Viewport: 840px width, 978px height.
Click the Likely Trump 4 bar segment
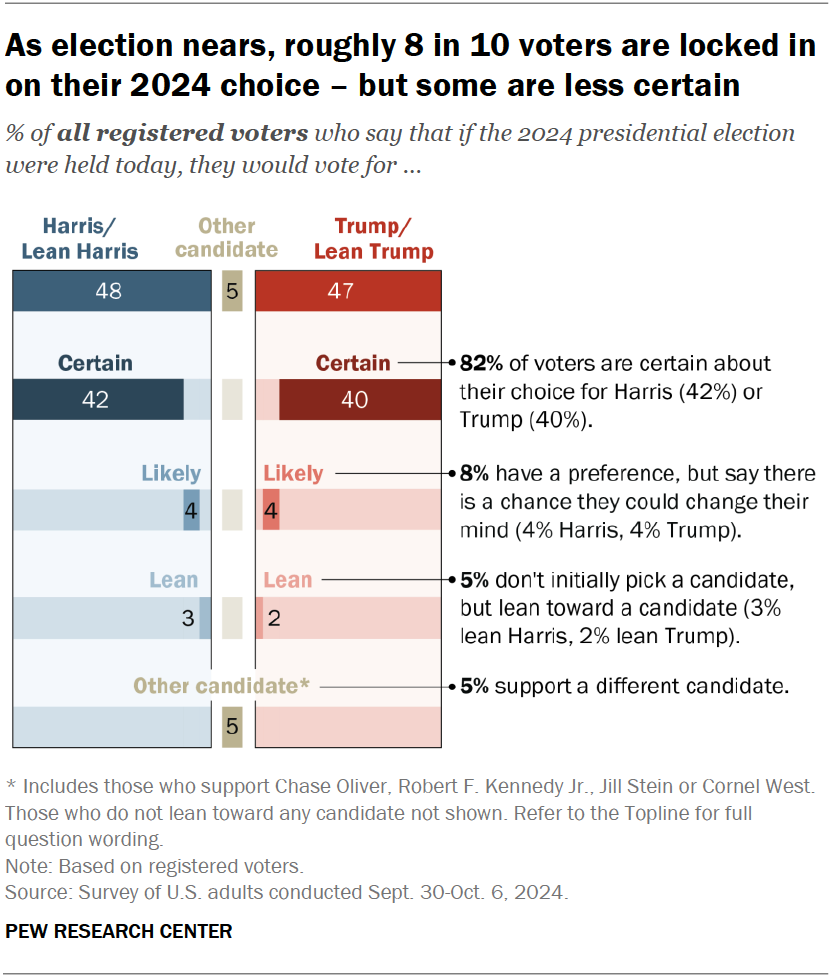click(271, 510)
